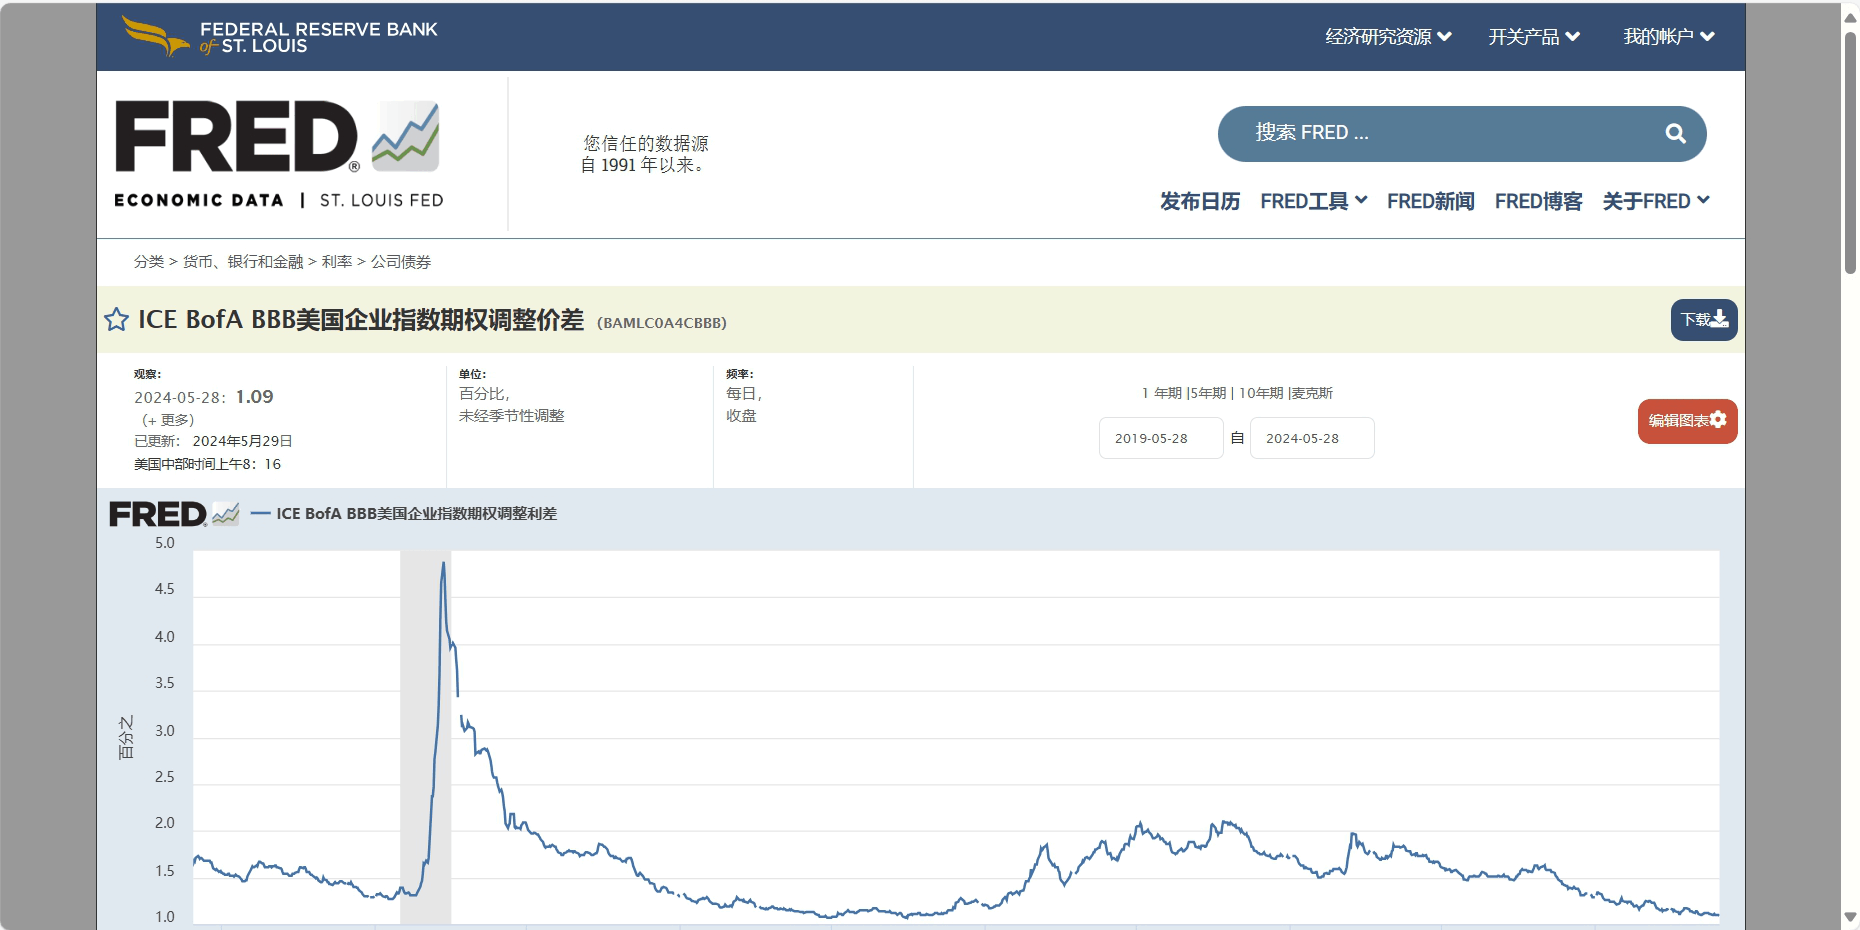Open the 我的帐户 account dropdown
Image resolution: width=1860 pixels, height=930 pixels.
pos(1669,37)
